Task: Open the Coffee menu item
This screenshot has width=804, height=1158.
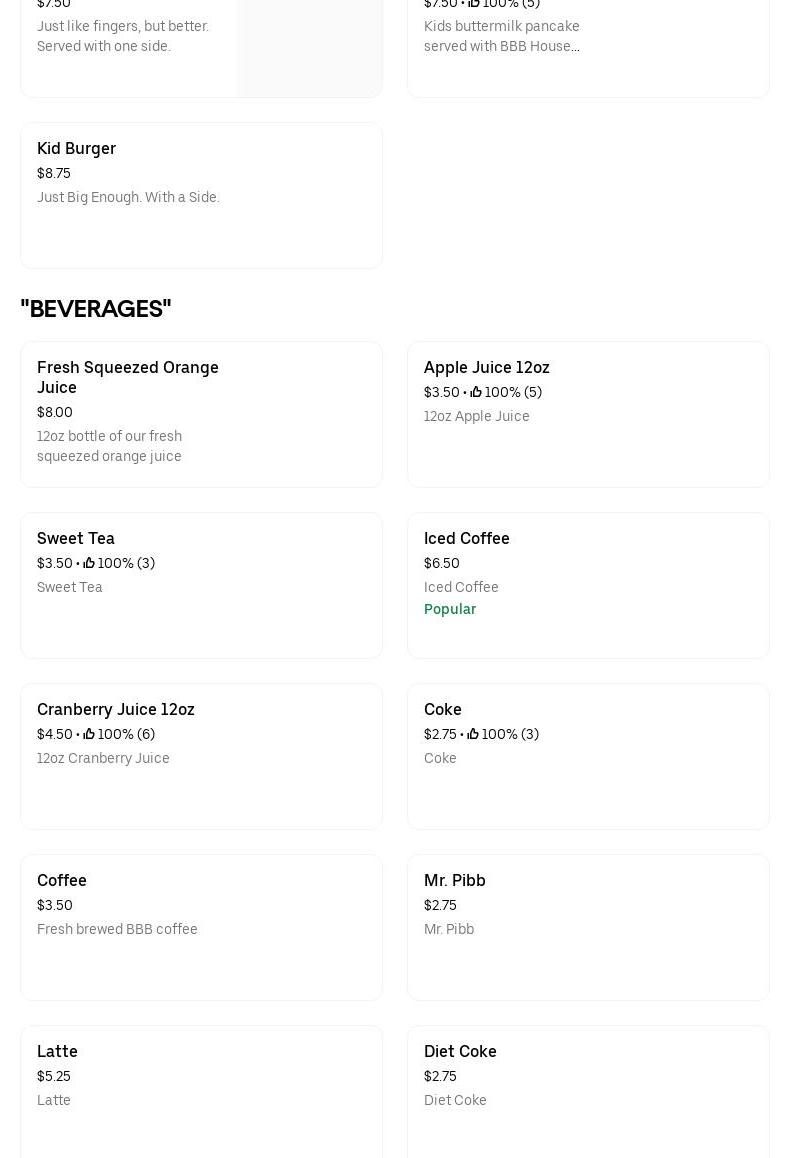Action: (62, 880)
